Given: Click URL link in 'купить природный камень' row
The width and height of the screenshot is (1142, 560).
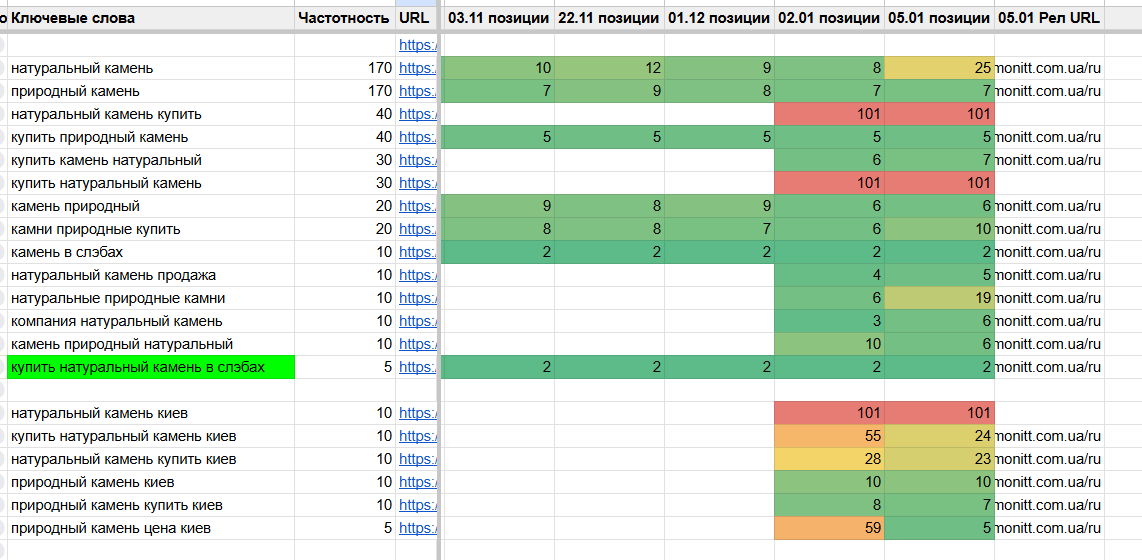Looking at the screenshot, I should (416, 137).
